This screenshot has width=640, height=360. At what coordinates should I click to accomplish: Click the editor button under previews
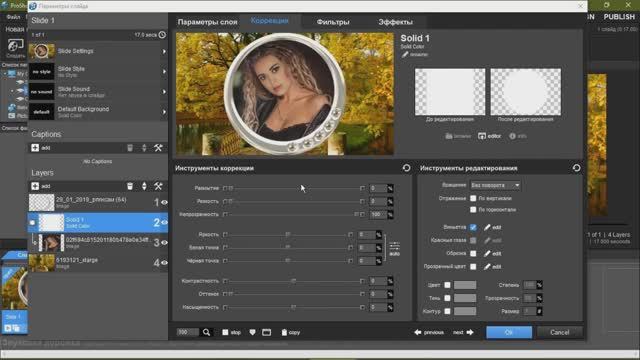489,136
